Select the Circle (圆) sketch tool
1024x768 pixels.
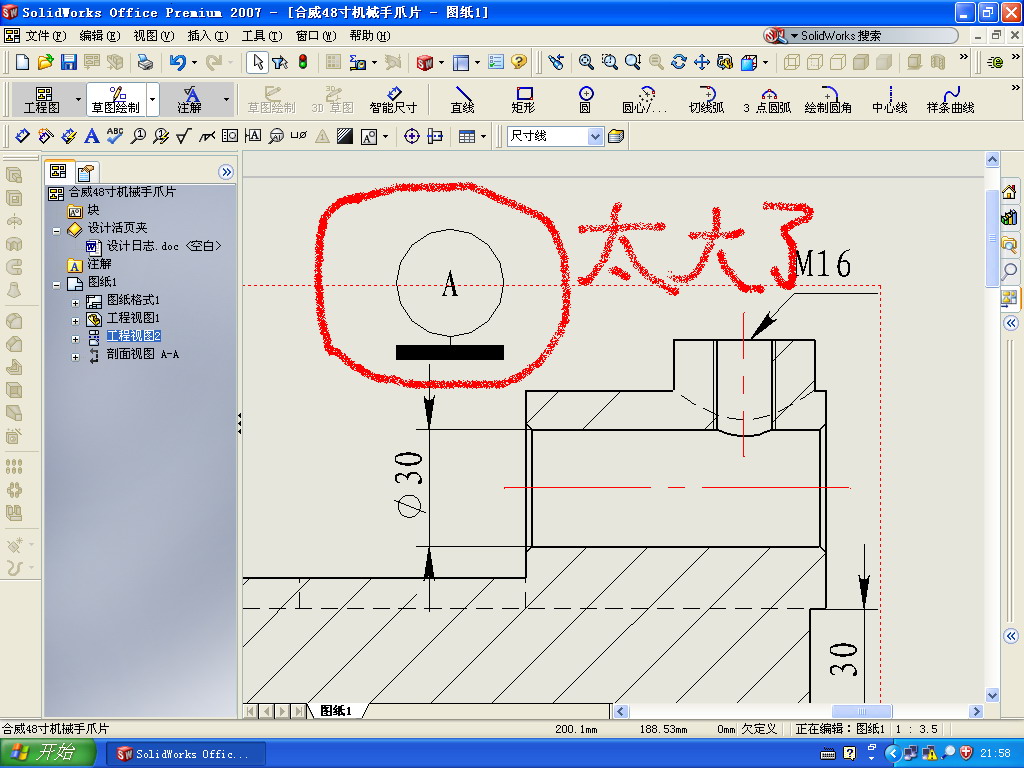(586, 99)
